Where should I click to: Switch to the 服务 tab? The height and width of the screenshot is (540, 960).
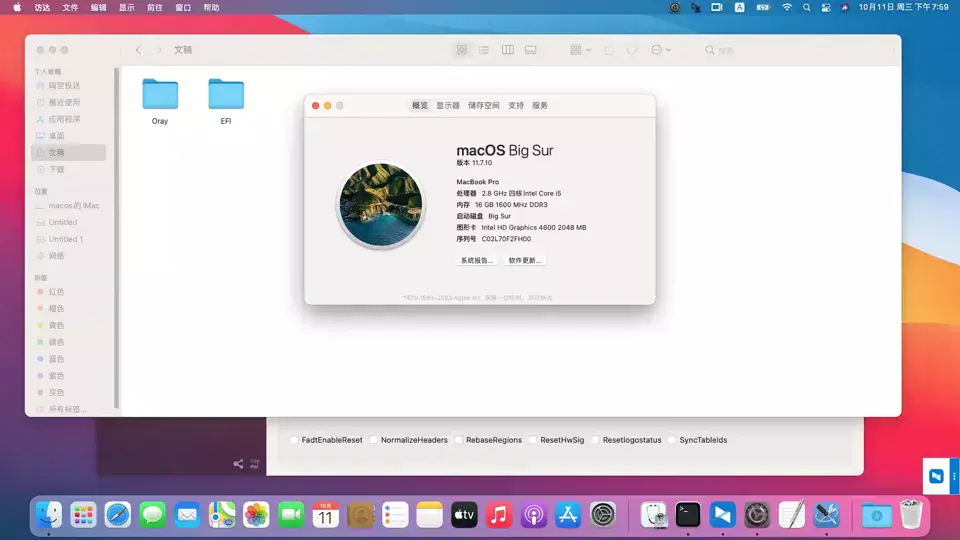click(540, 105)
